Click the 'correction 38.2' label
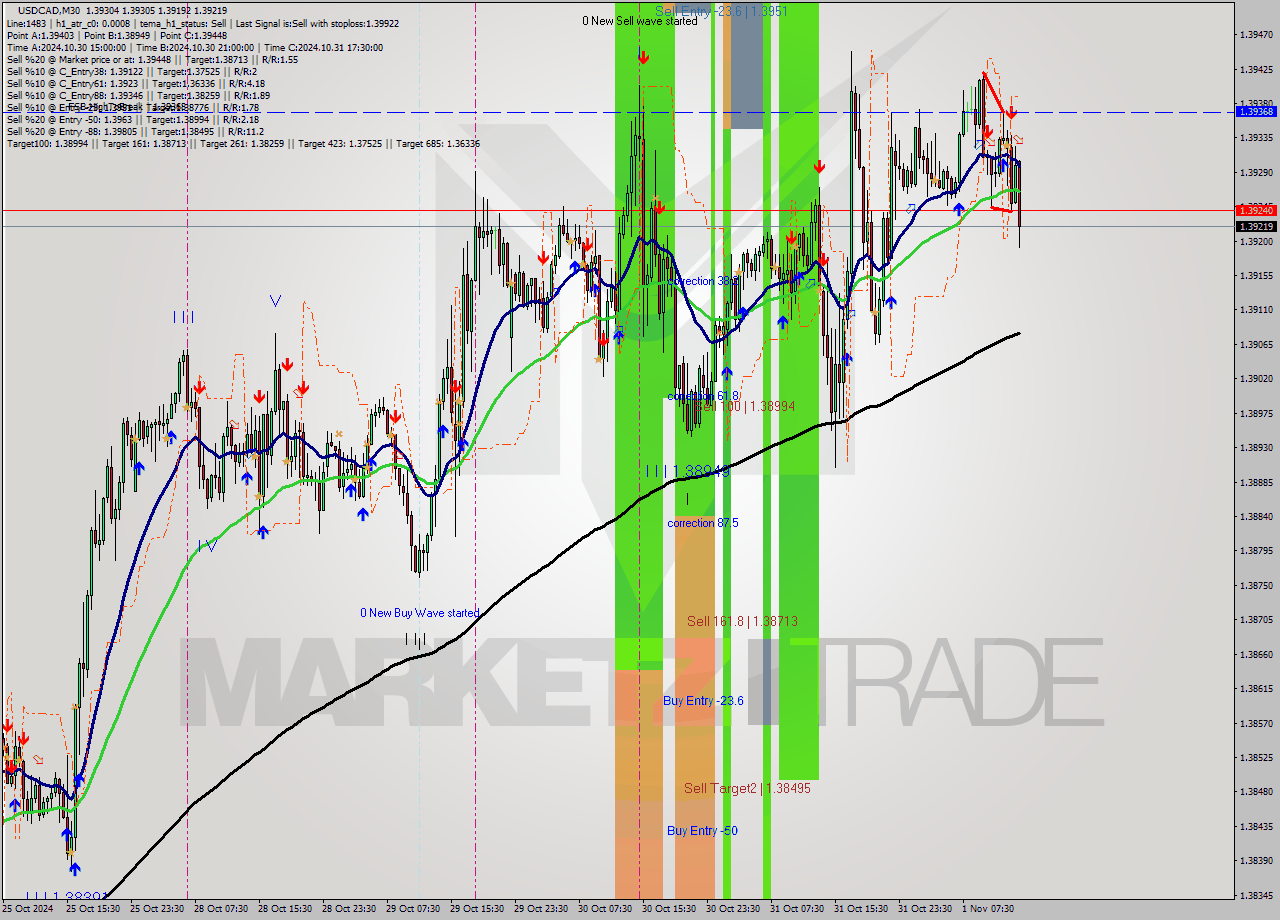Screen dimensions: 1280x920 tap(704, 282)
